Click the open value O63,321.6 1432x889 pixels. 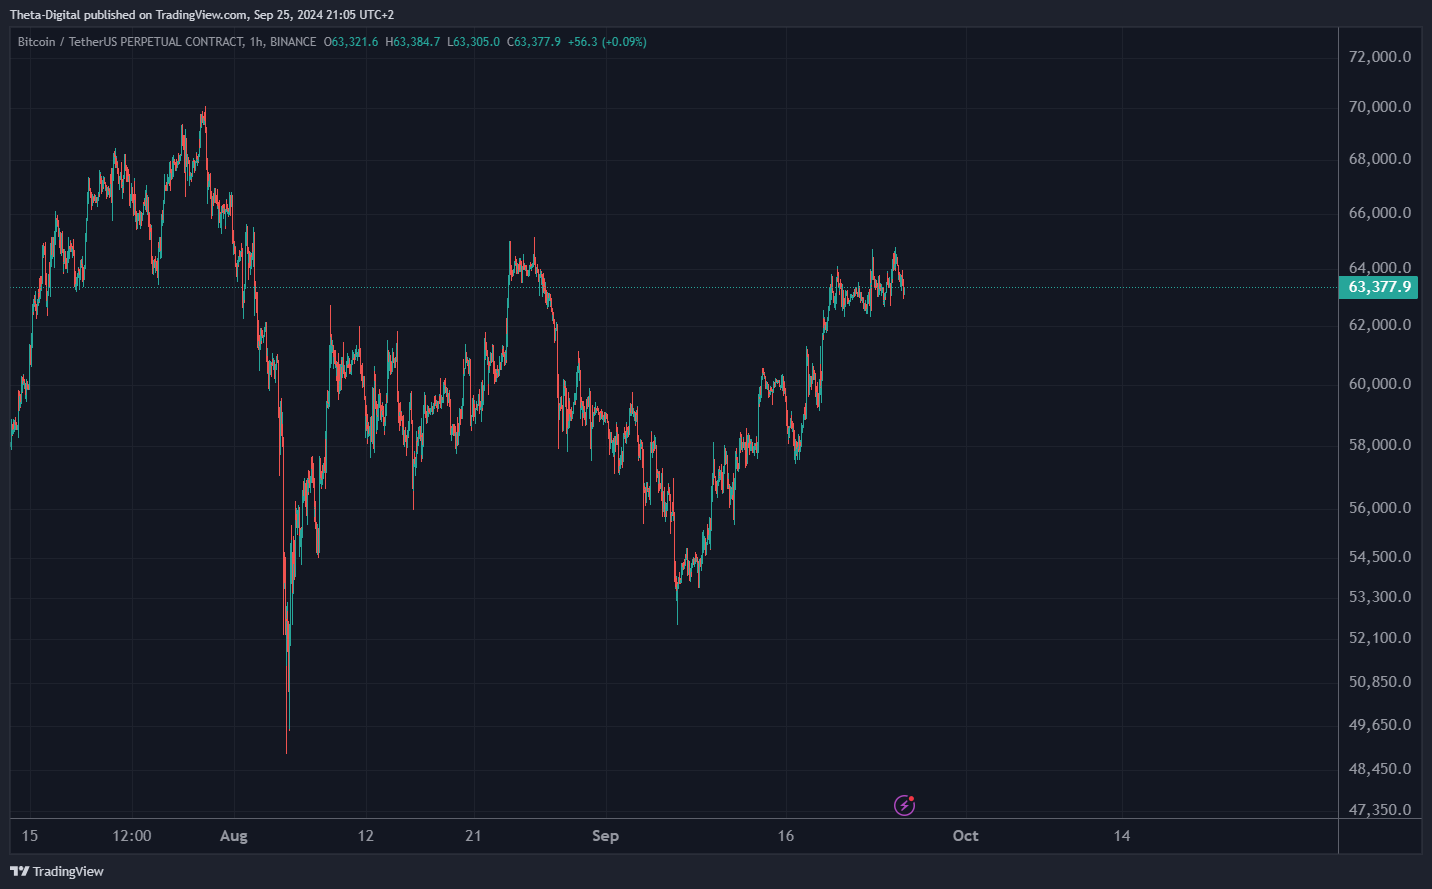click(351, 42)
